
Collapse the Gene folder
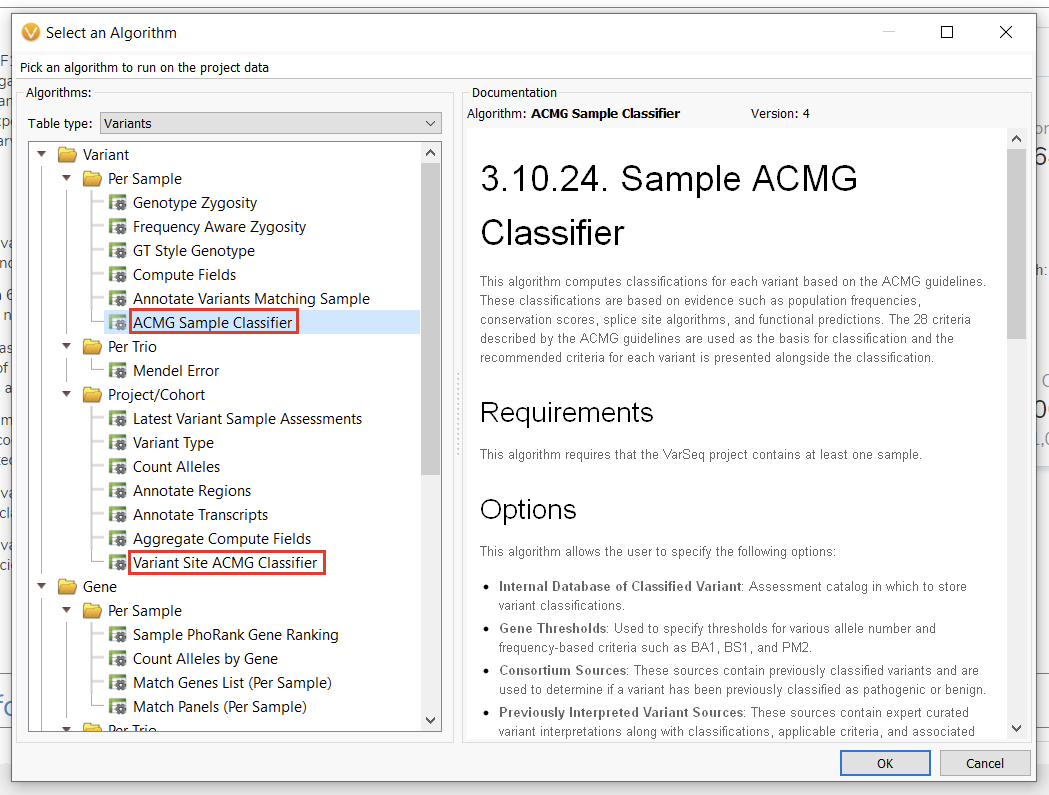(42, 586)
